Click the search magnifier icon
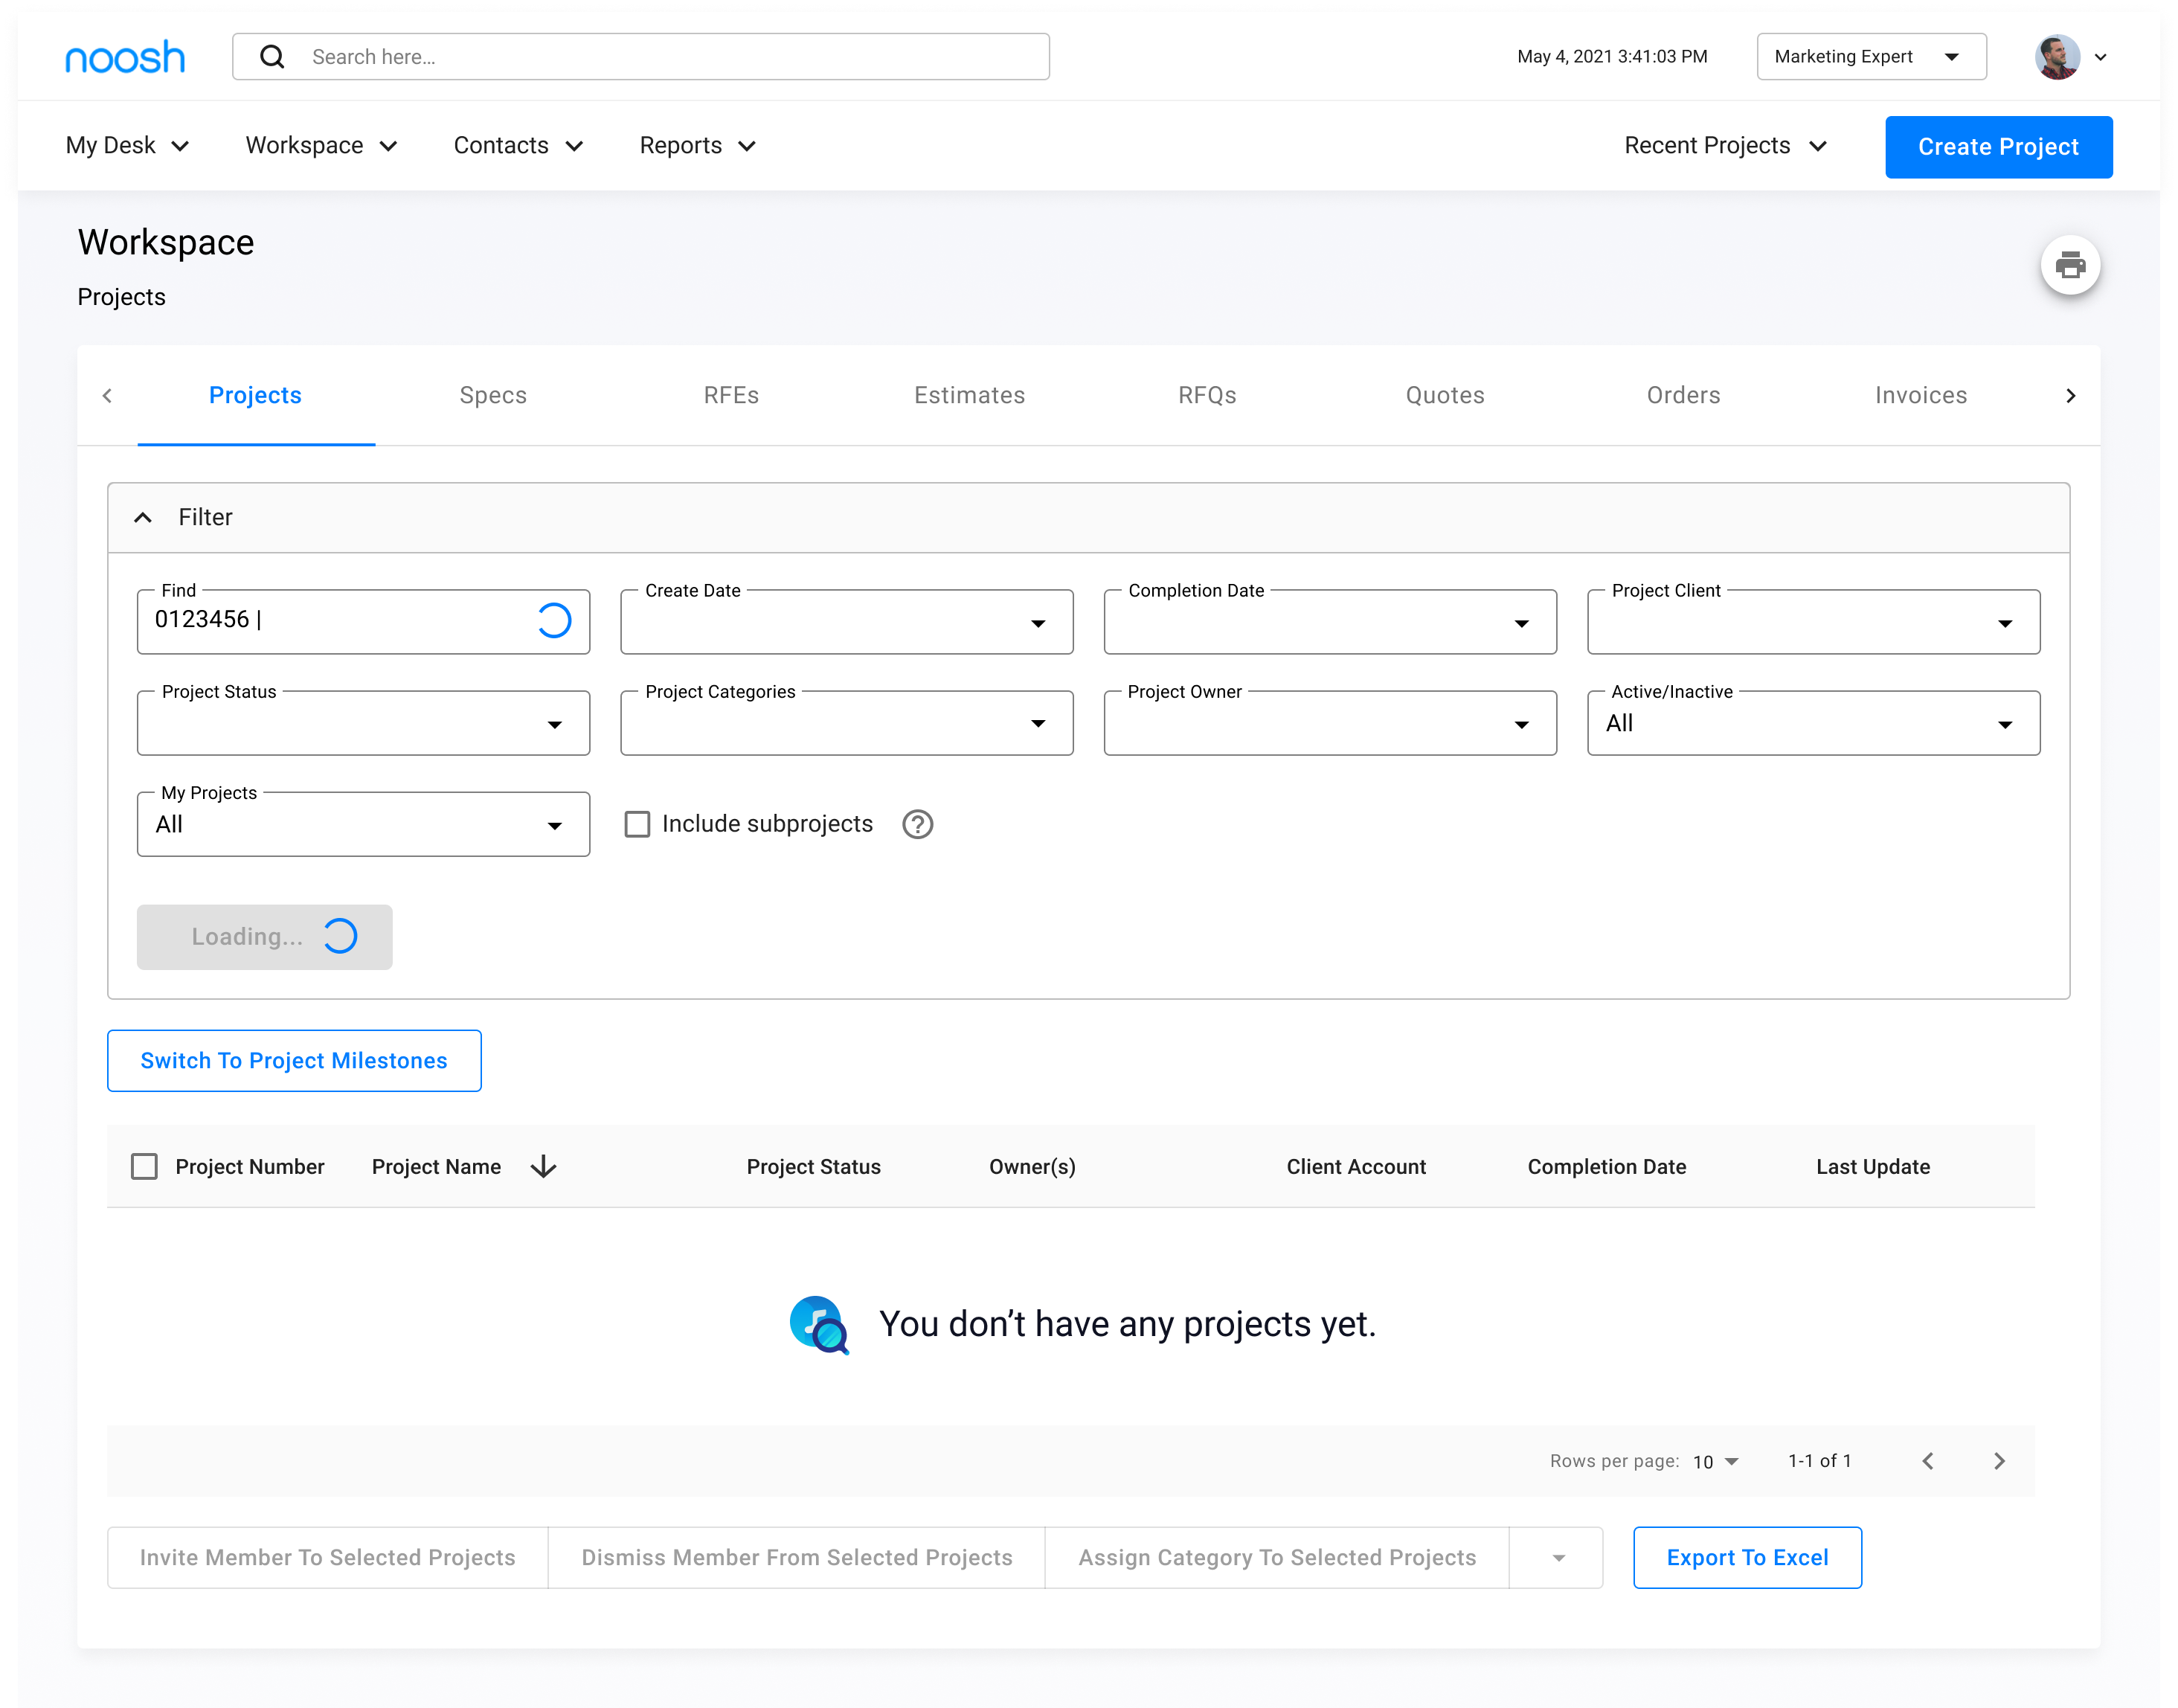The image size is (2178, 1708). [272, 57]
